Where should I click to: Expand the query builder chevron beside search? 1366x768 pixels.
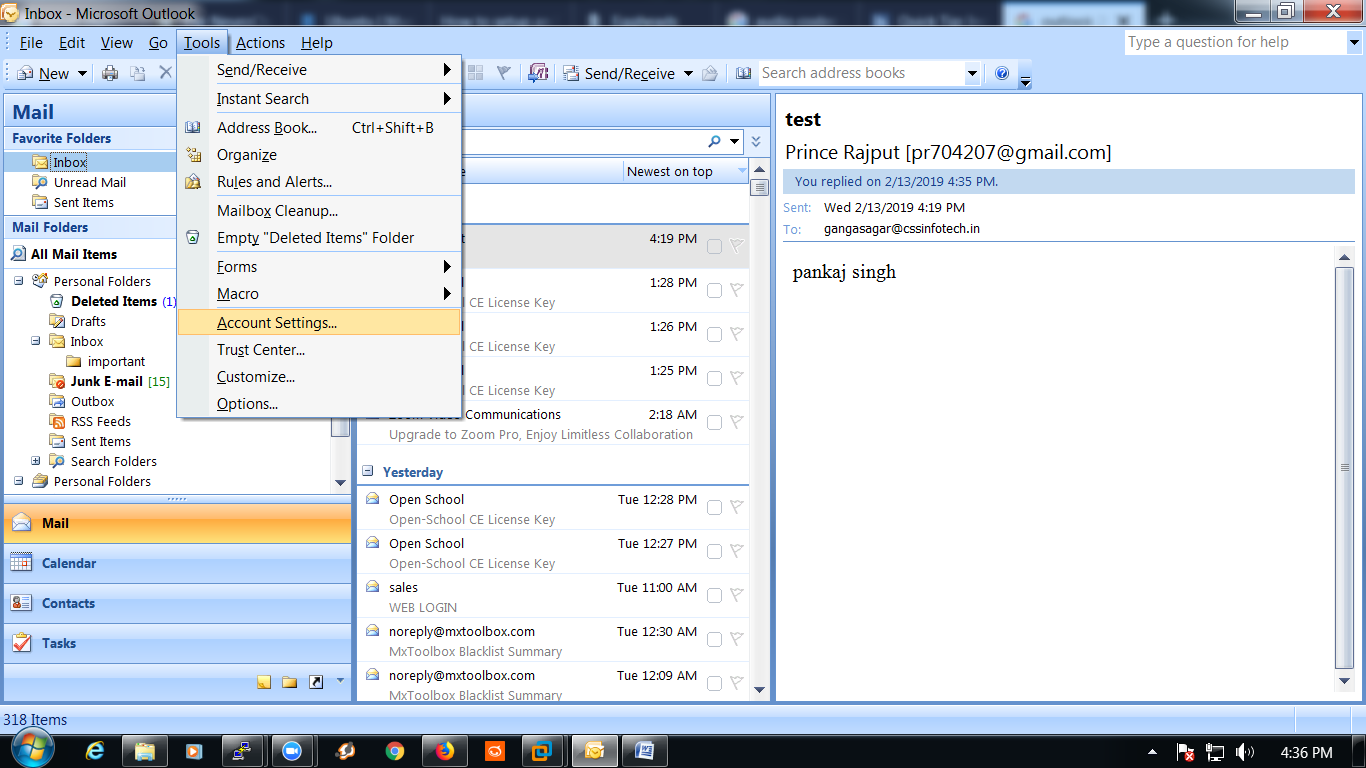(x=756, y=142)
